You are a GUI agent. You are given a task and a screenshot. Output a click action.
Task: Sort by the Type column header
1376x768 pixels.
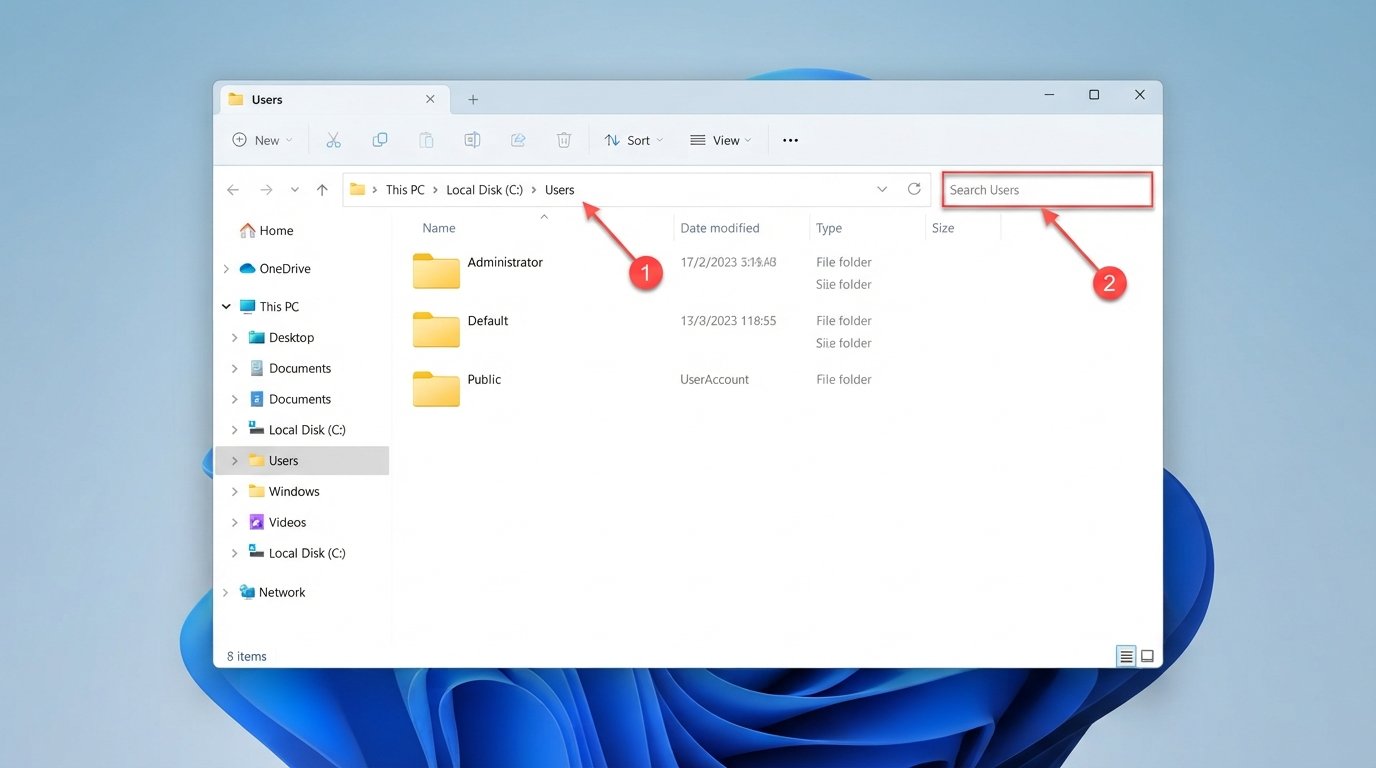click(x=829, y=228)
